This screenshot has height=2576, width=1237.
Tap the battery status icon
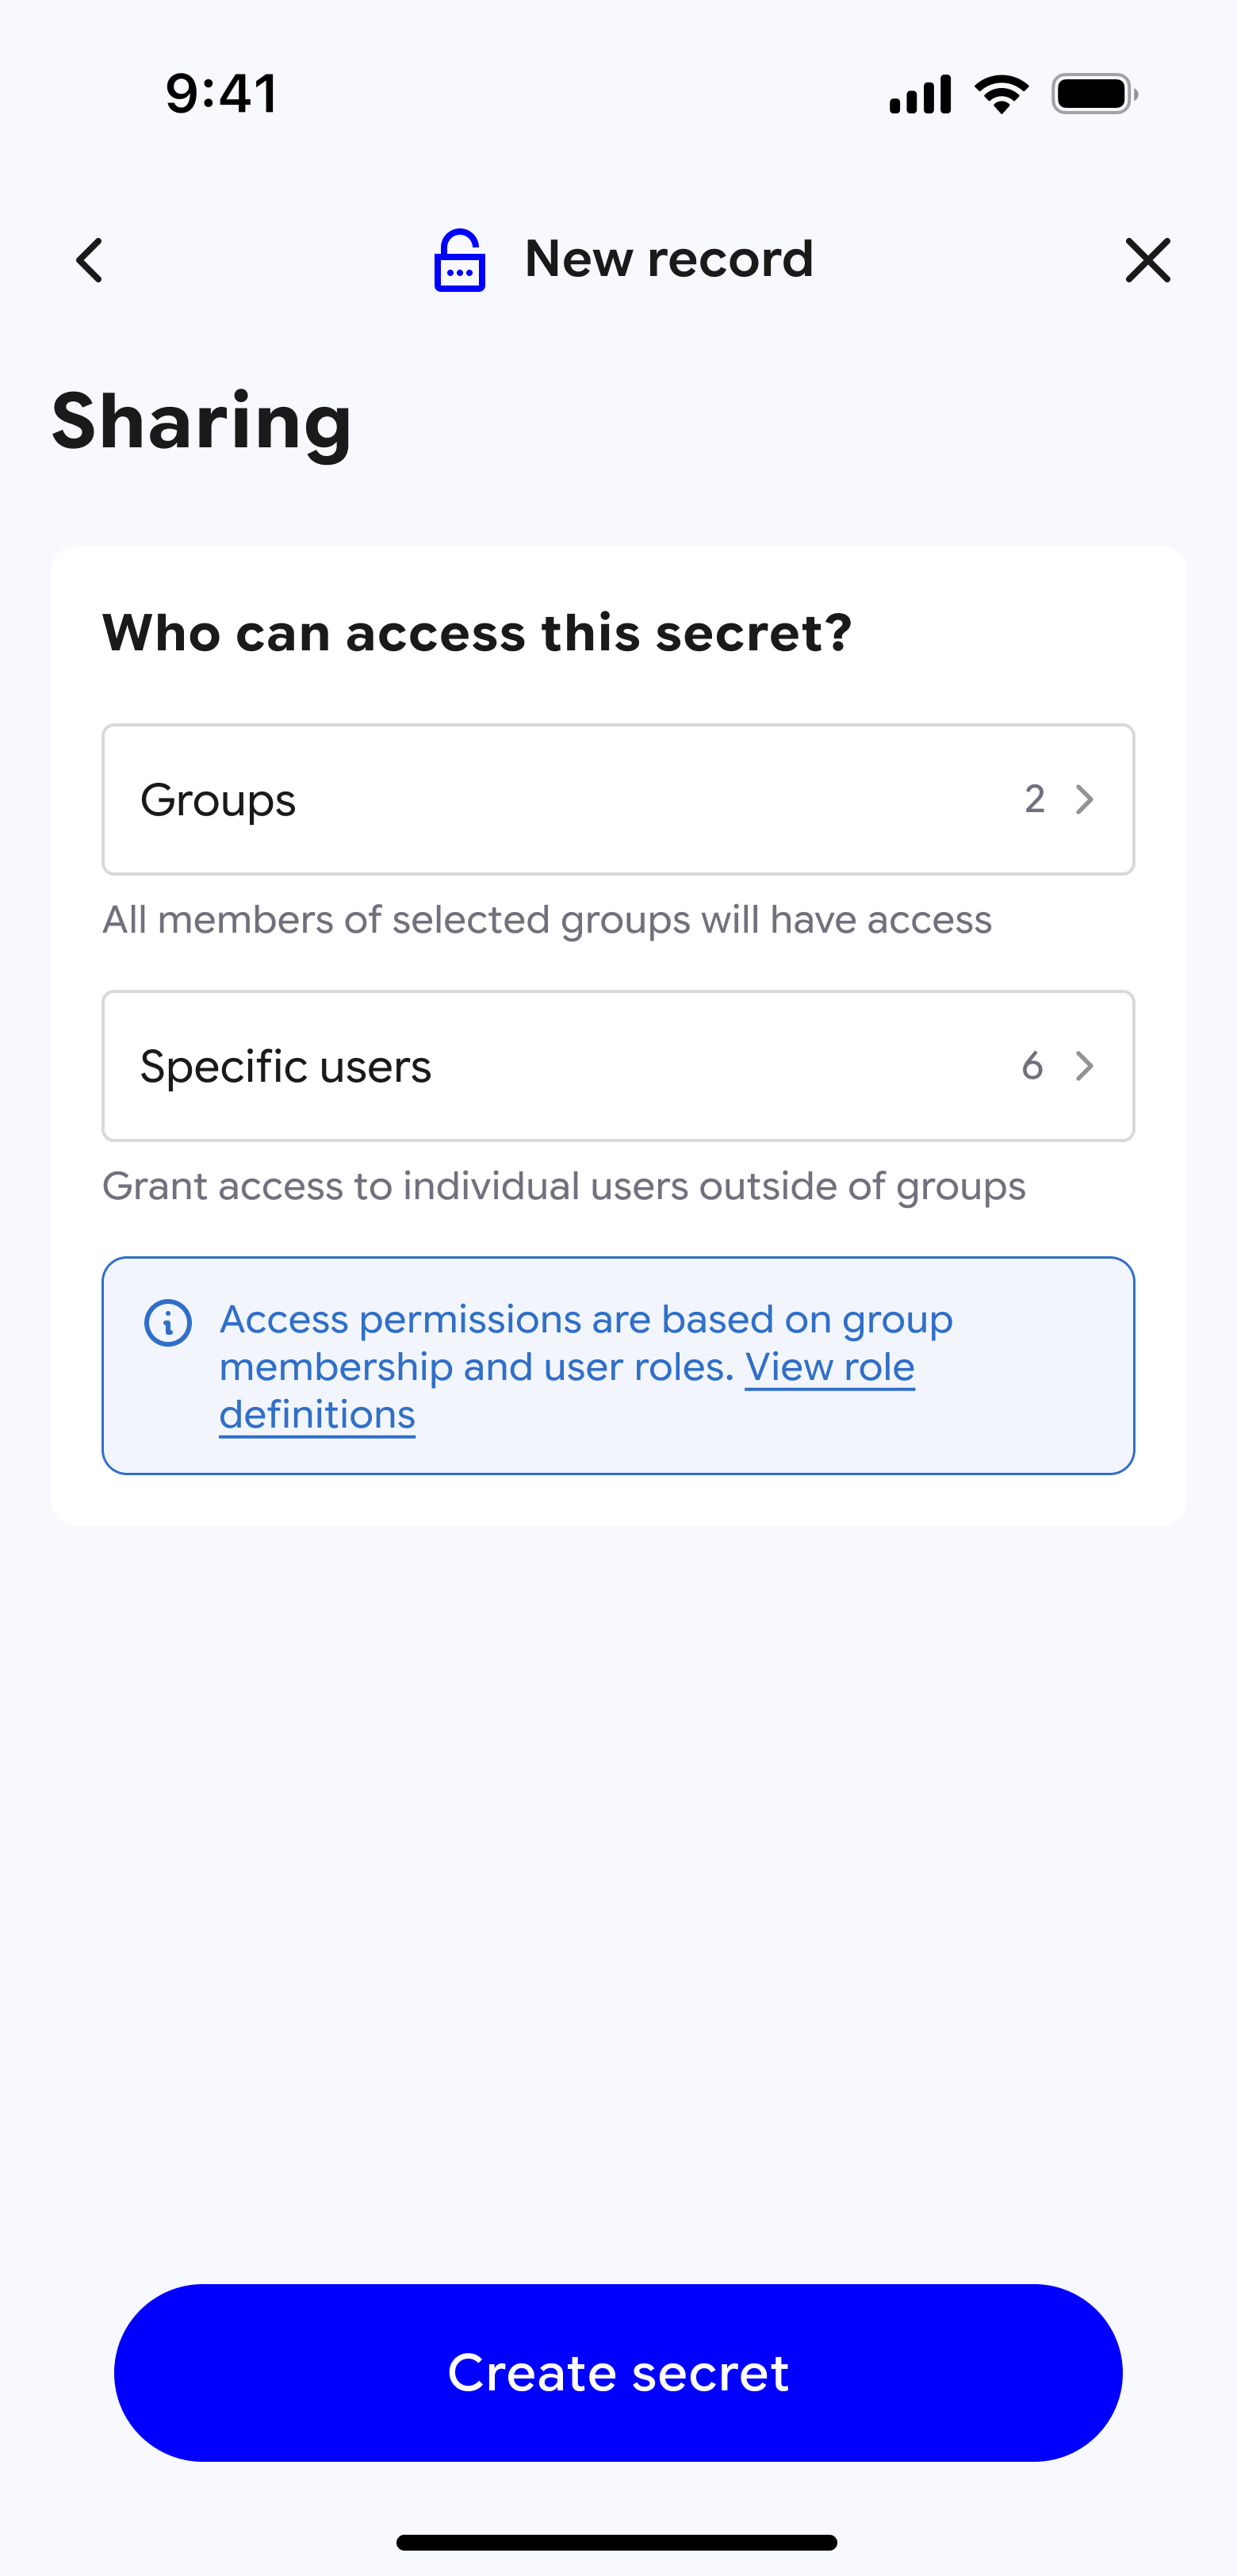pos(1094,94)
